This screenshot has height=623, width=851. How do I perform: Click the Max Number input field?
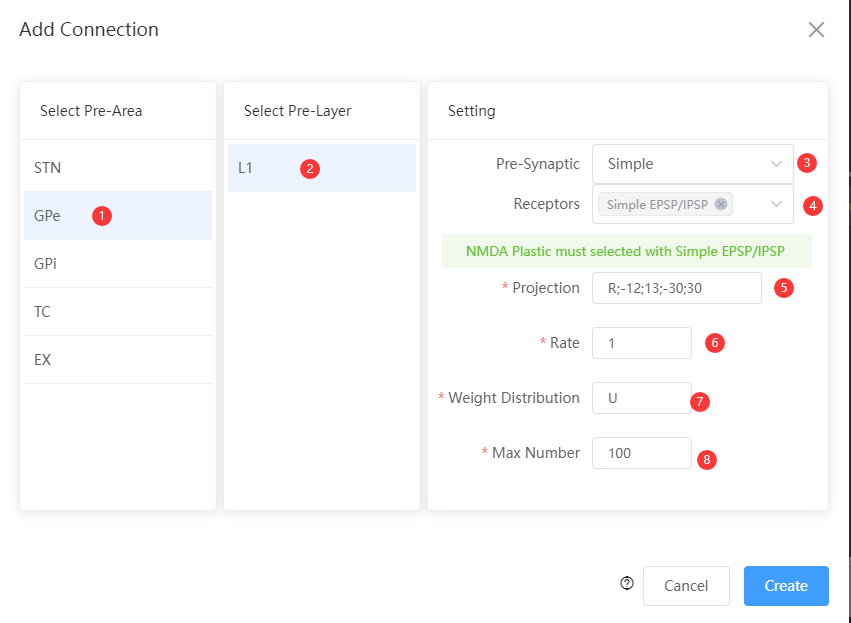(x=642, y=453)
